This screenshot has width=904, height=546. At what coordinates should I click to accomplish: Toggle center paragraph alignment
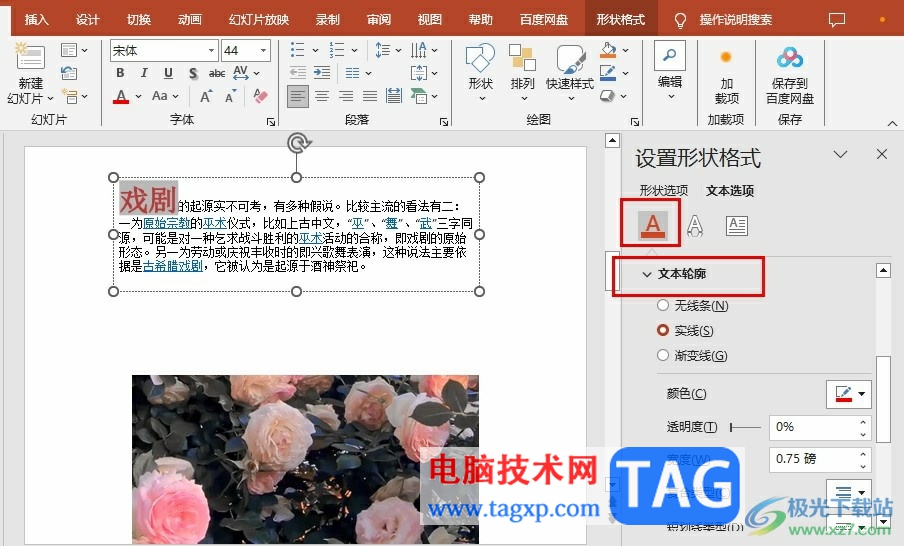pos(322,96)
